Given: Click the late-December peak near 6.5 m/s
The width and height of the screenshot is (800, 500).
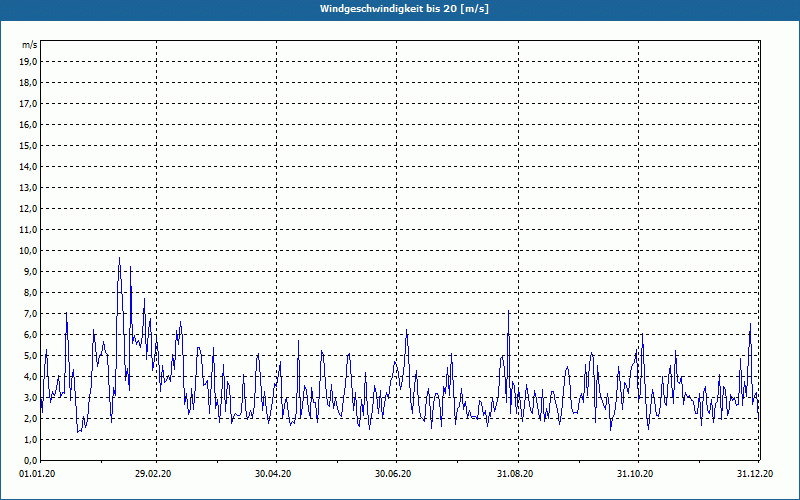Looking at the screenshot, I should point(751,324).
